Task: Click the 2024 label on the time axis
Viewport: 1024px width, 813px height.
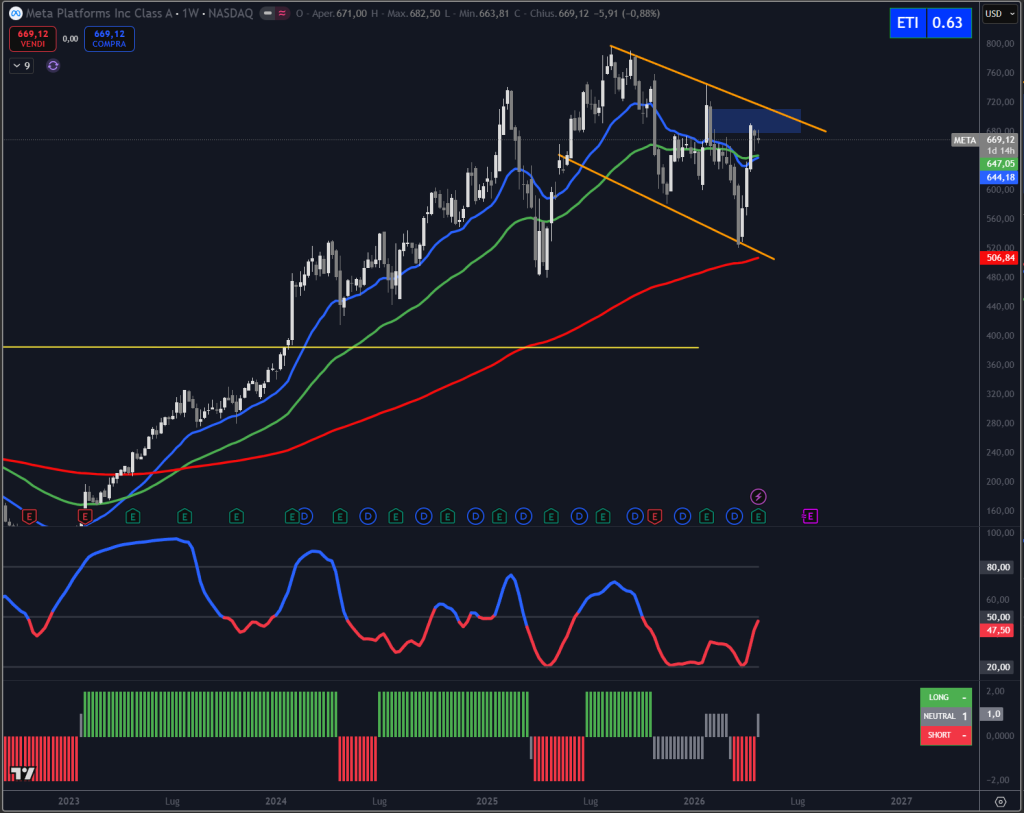Action: 276,801
